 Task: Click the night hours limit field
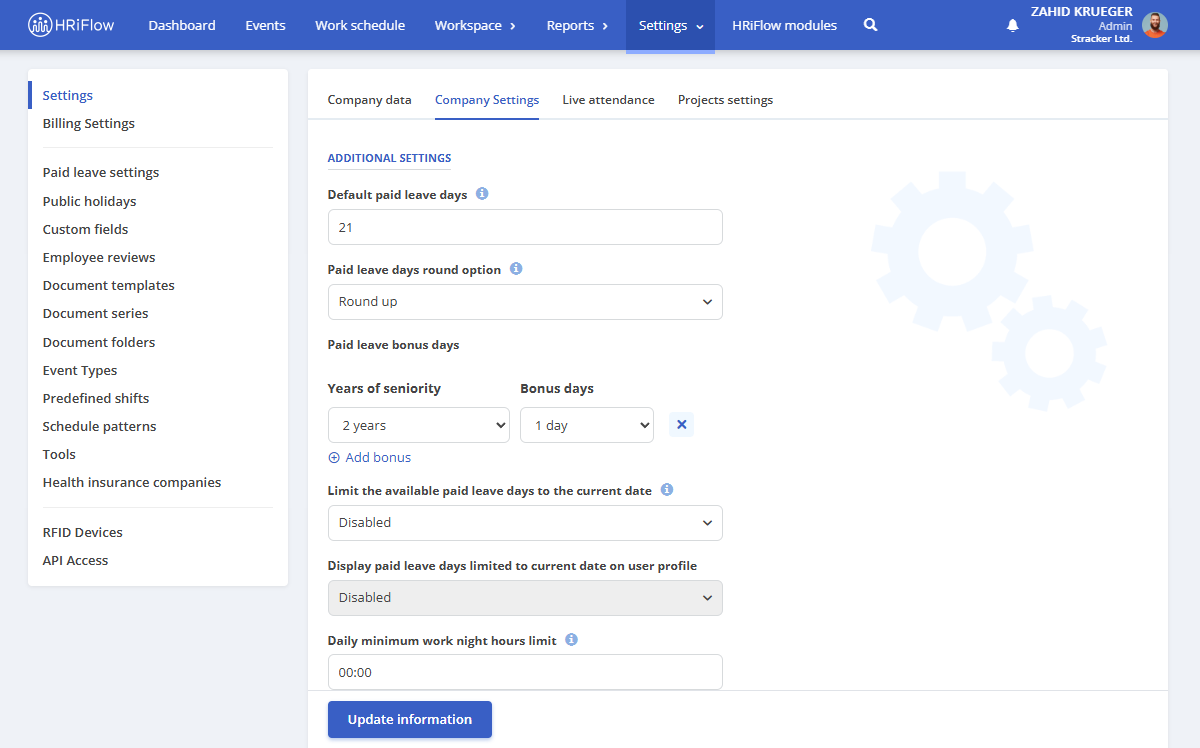[x=525, y=672]
